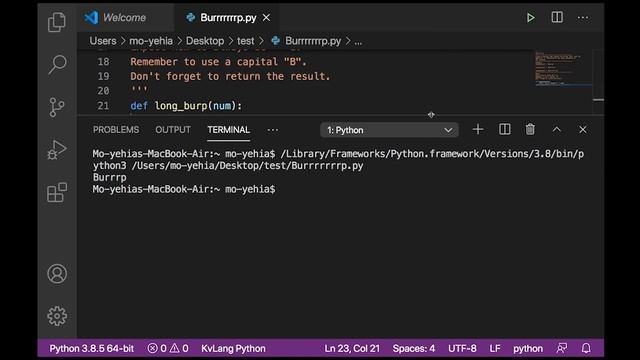Show more panel tabs via ellipsis
640x360 pixels.
tap(273, 130)
